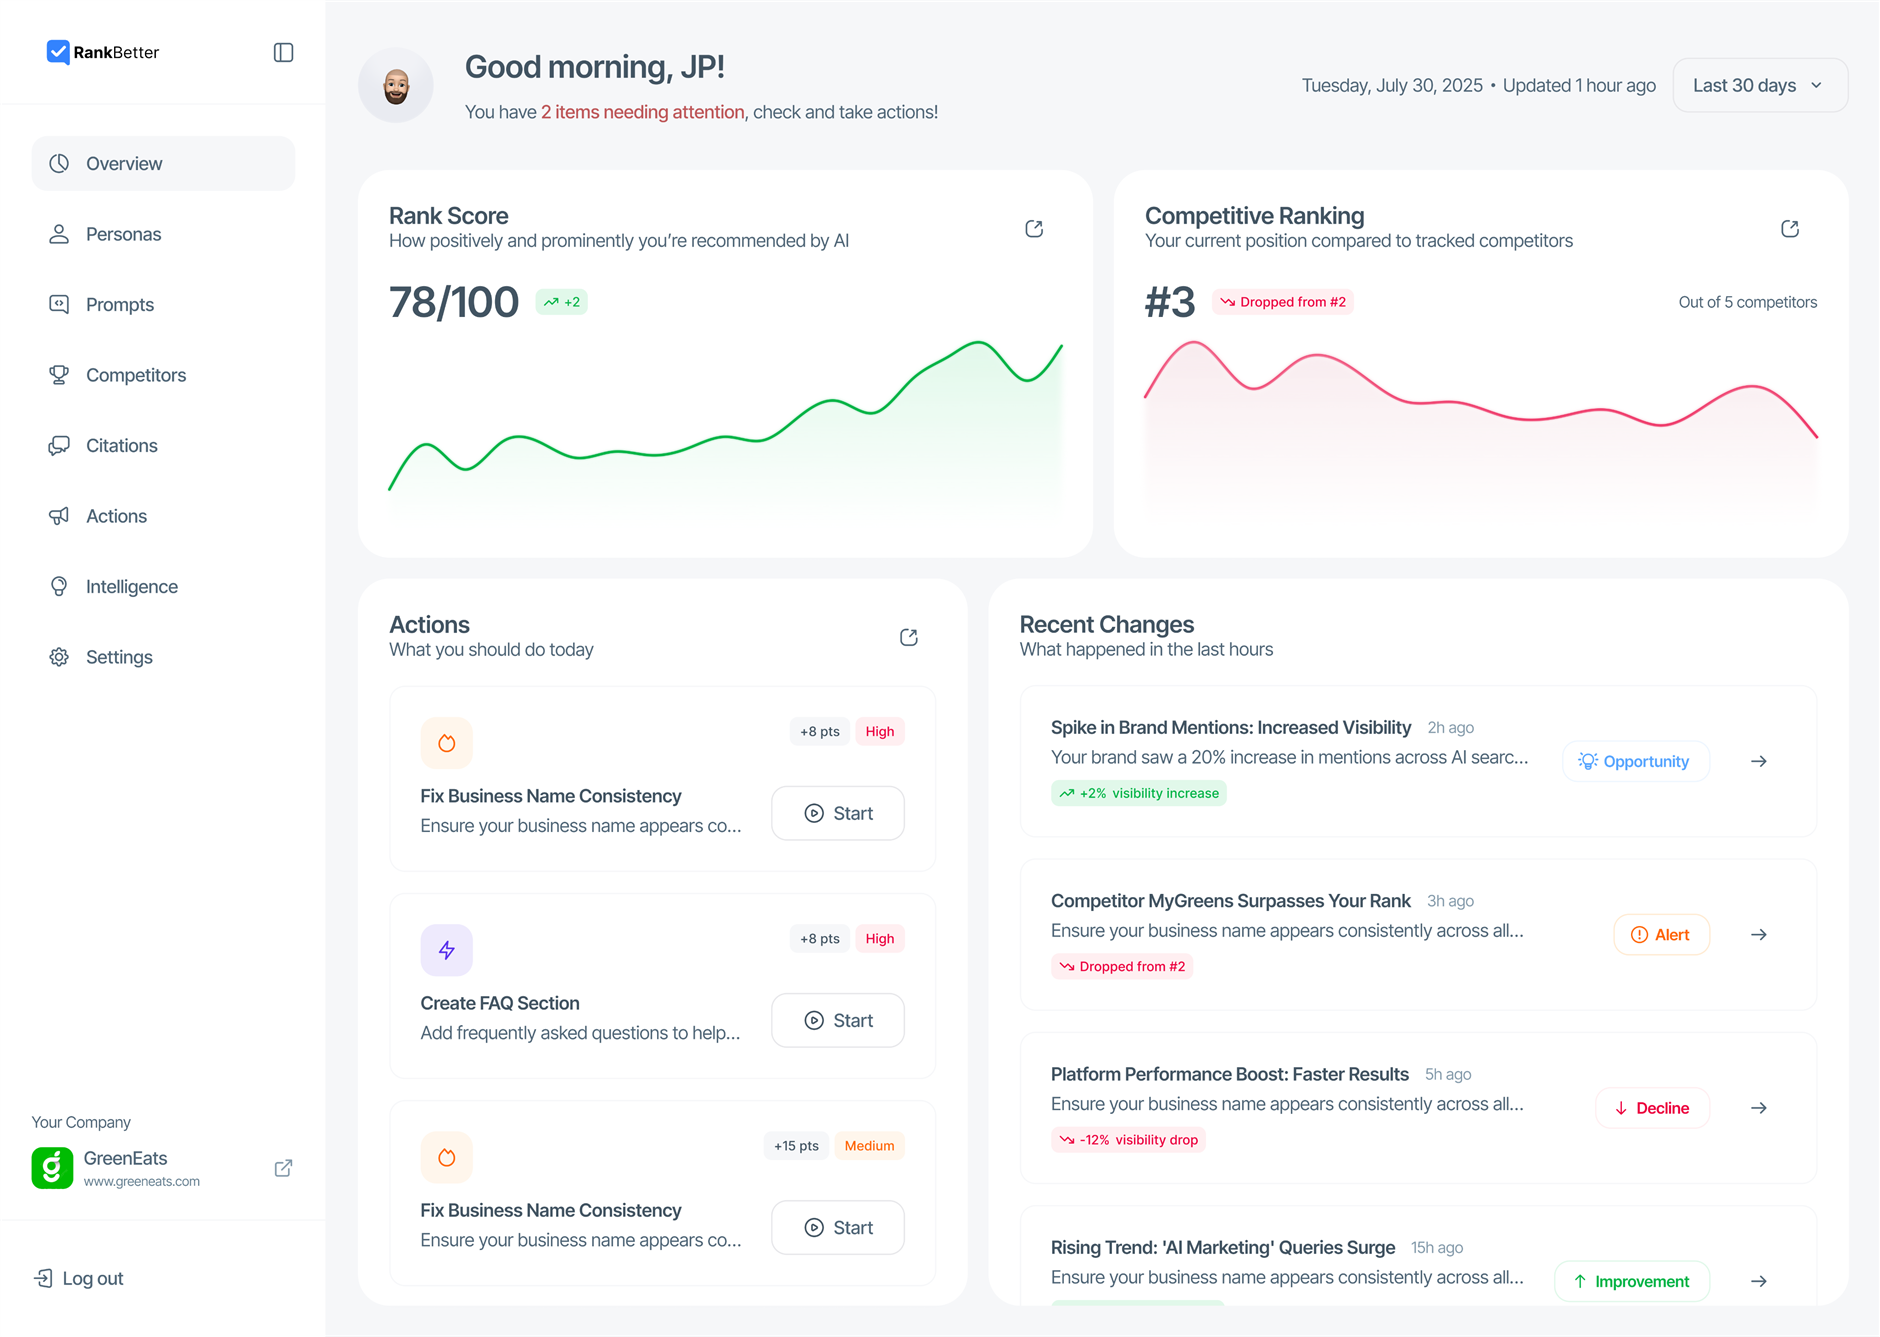Toggle the sidebar collapse control
This screenshot has width=1880, height=1337.
click(283, 52)
